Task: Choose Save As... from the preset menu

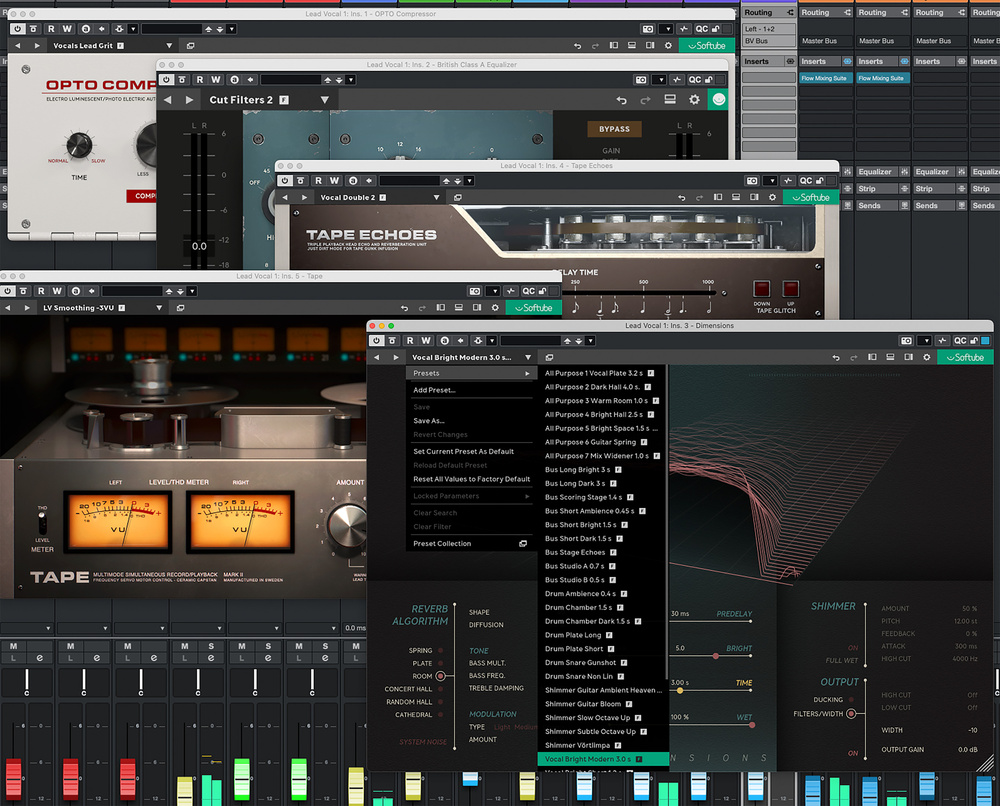Action: tap(429, 421)
